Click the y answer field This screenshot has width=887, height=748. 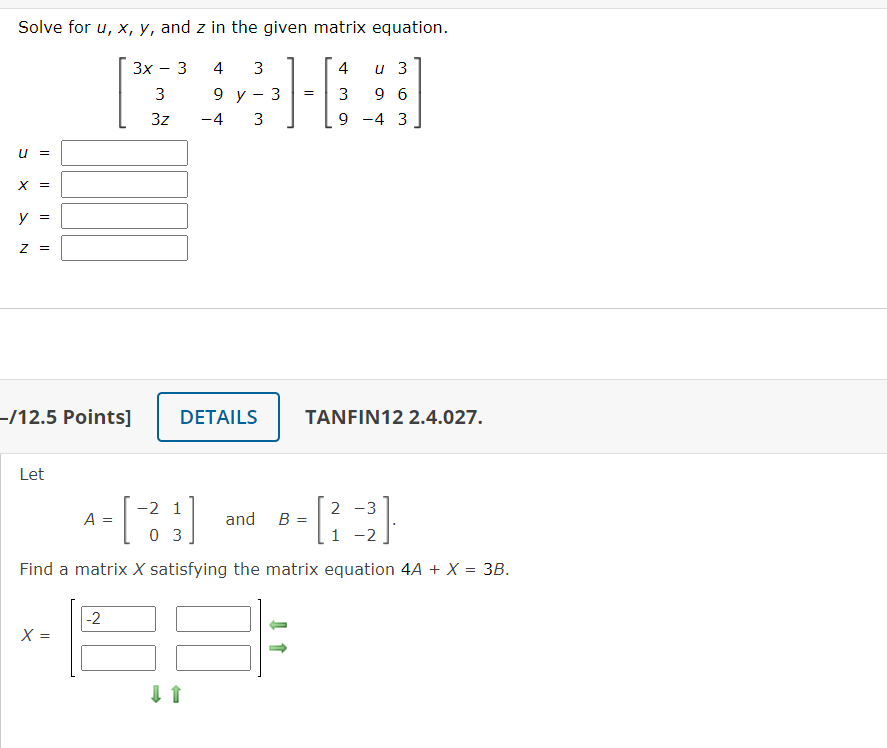pos(123,215)
